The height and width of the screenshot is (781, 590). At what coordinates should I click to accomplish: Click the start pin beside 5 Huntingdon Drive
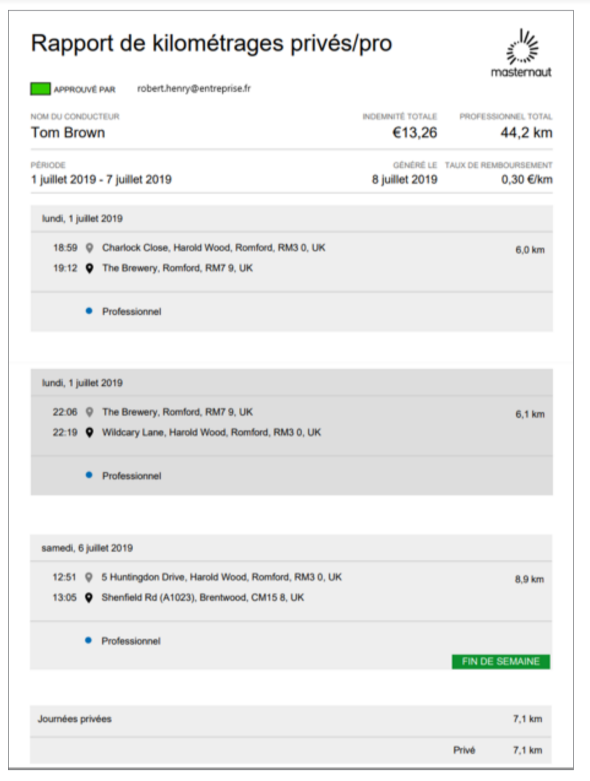[x=89, y=577]
